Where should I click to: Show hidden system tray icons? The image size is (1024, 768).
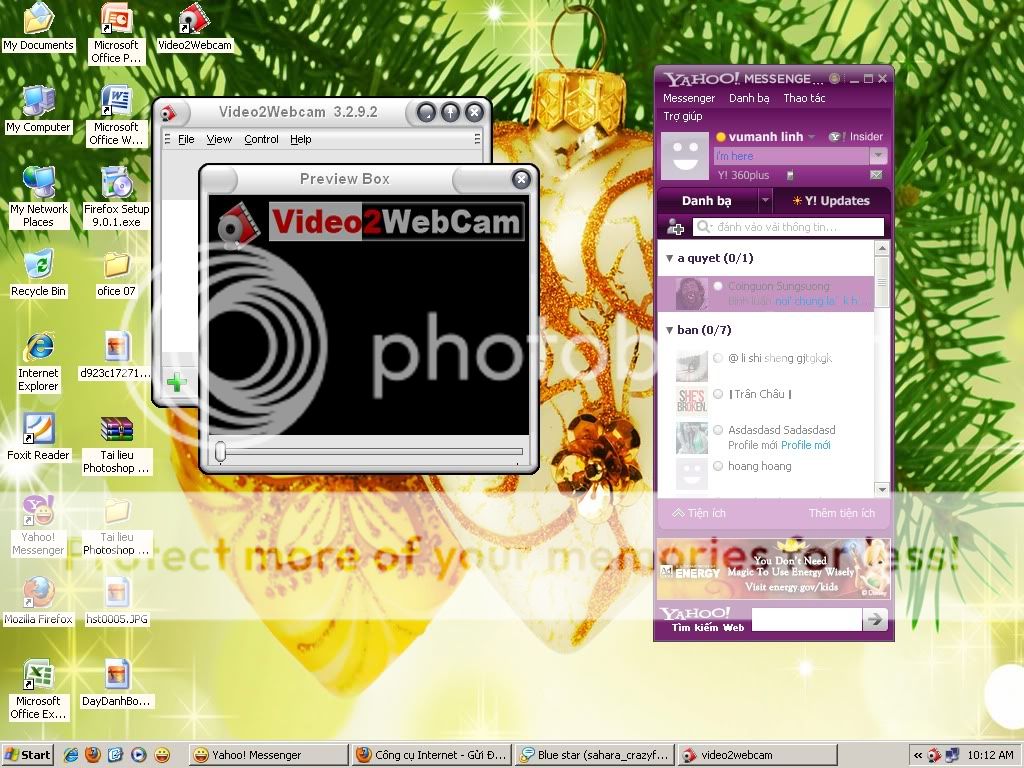(x=918, y=756)
